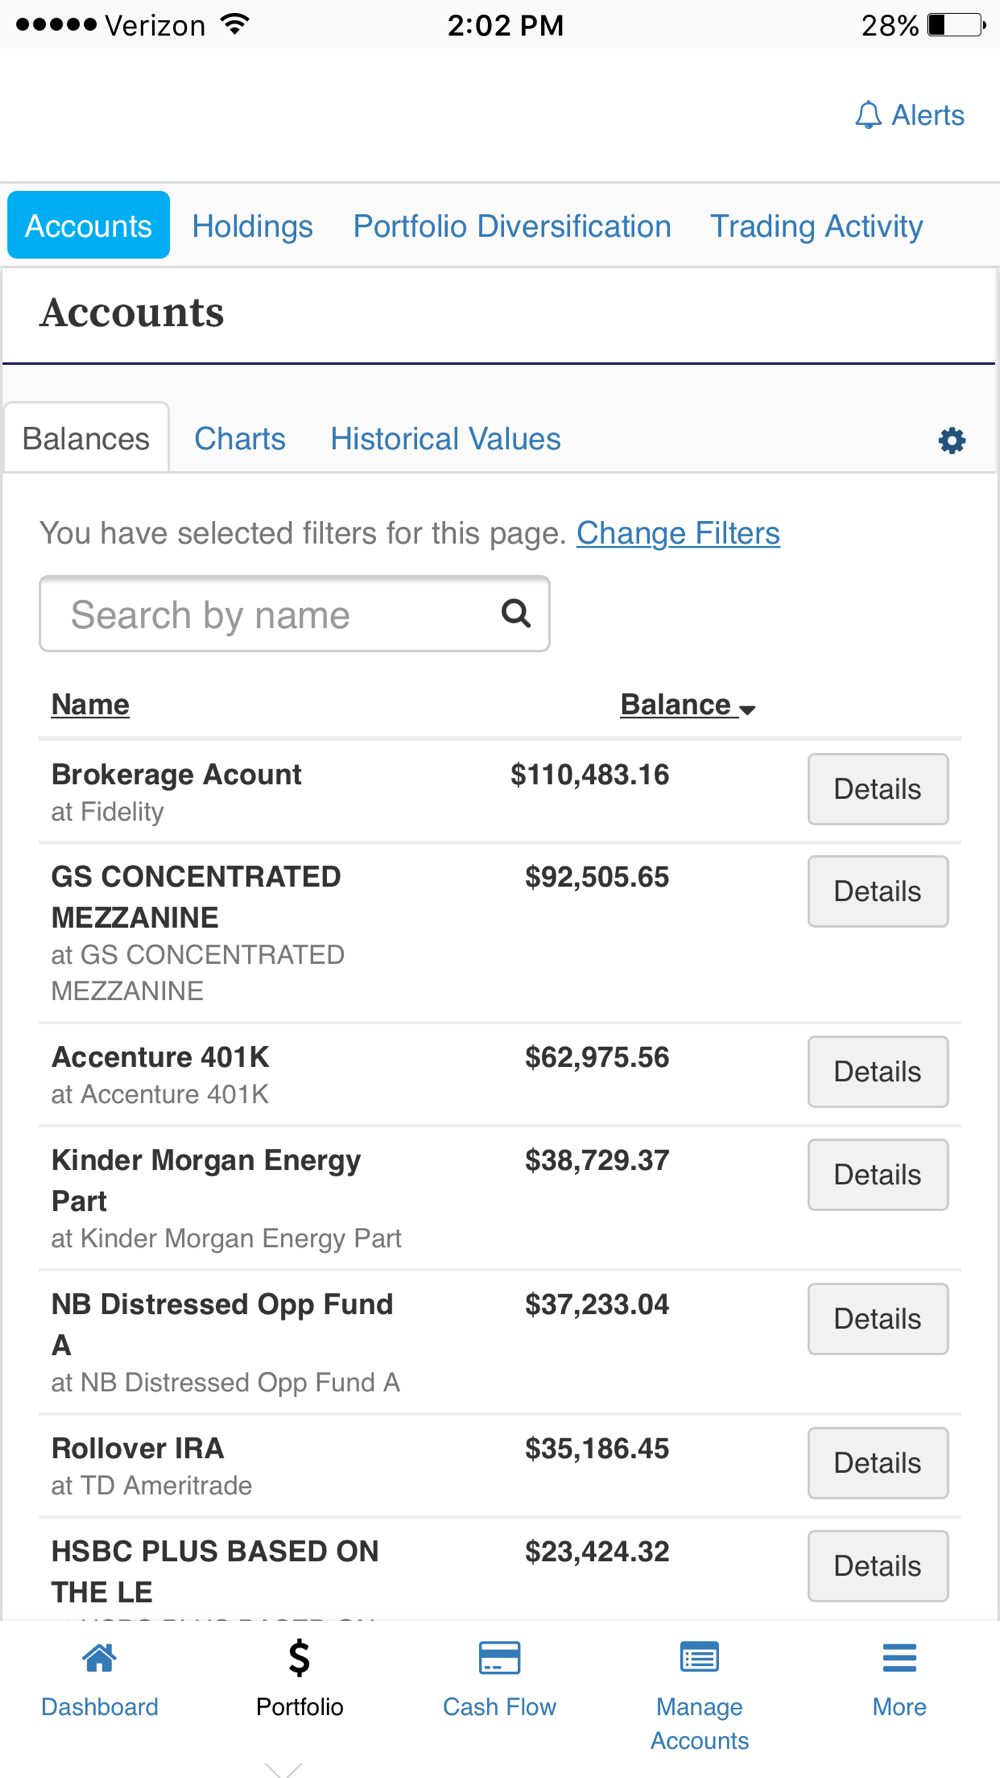Screen dimensions: 1000x1778
Task: Select the $37,233.04 balance
Action: tap(597, 1304)
